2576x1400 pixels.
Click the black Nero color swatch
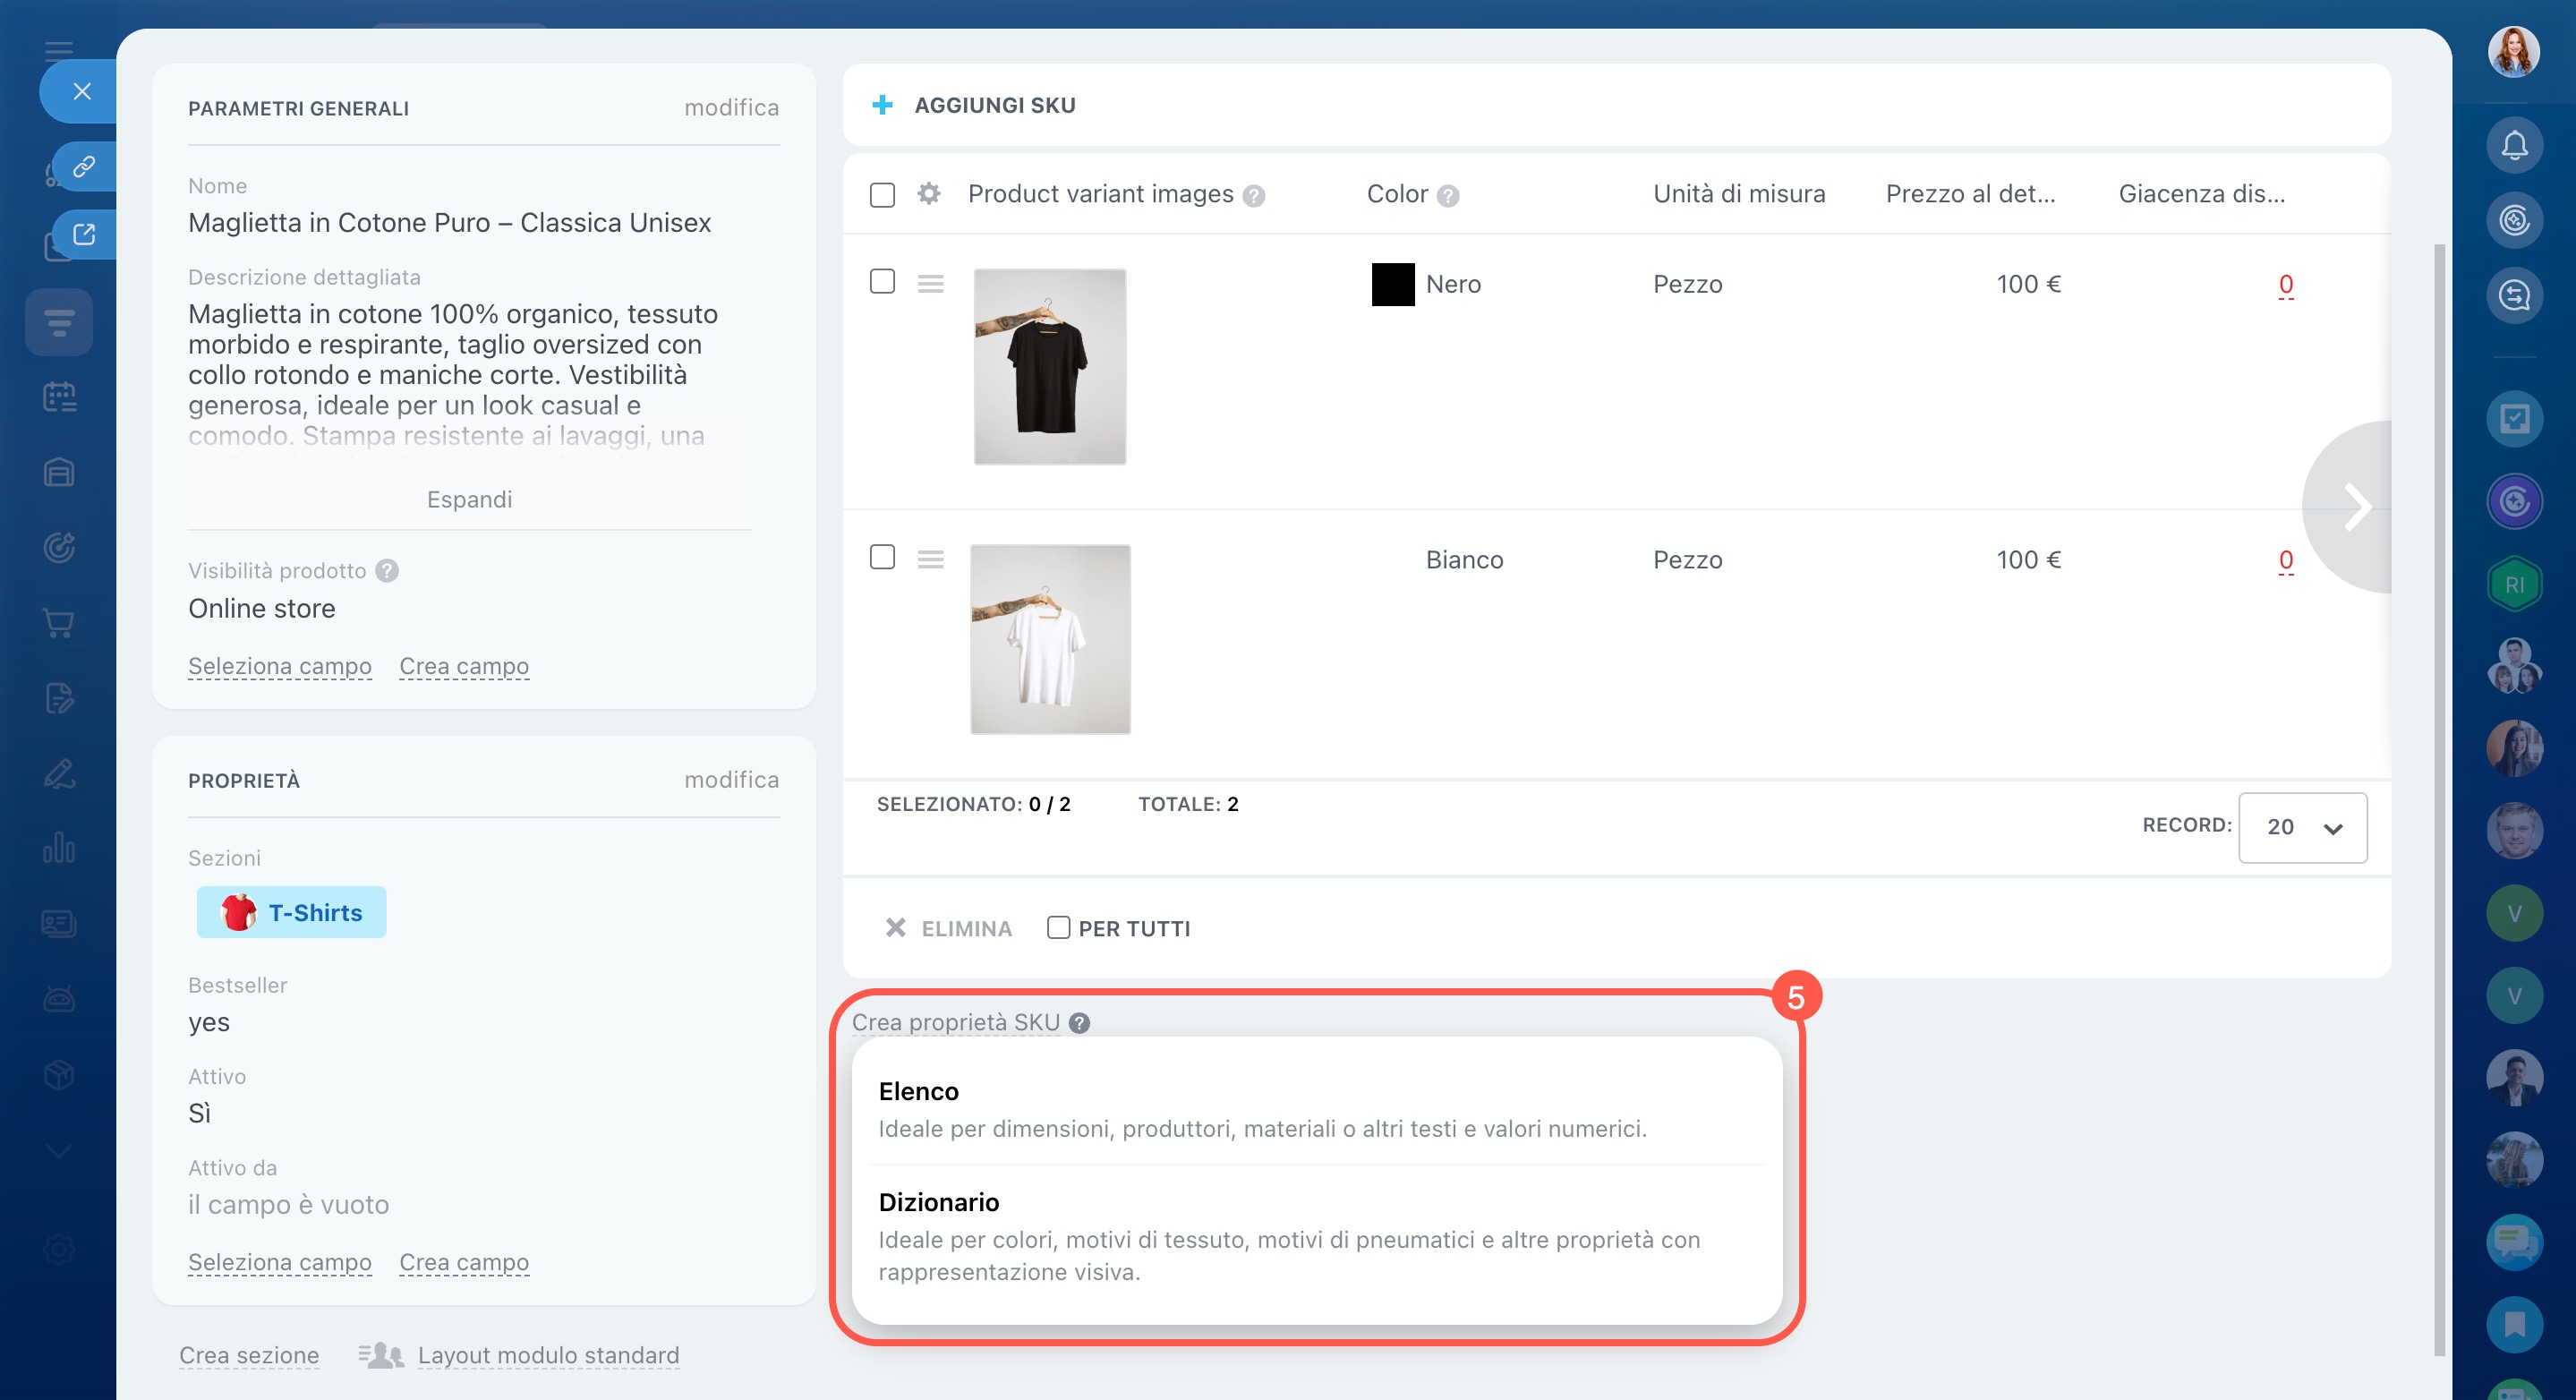tap(1392, 284)
